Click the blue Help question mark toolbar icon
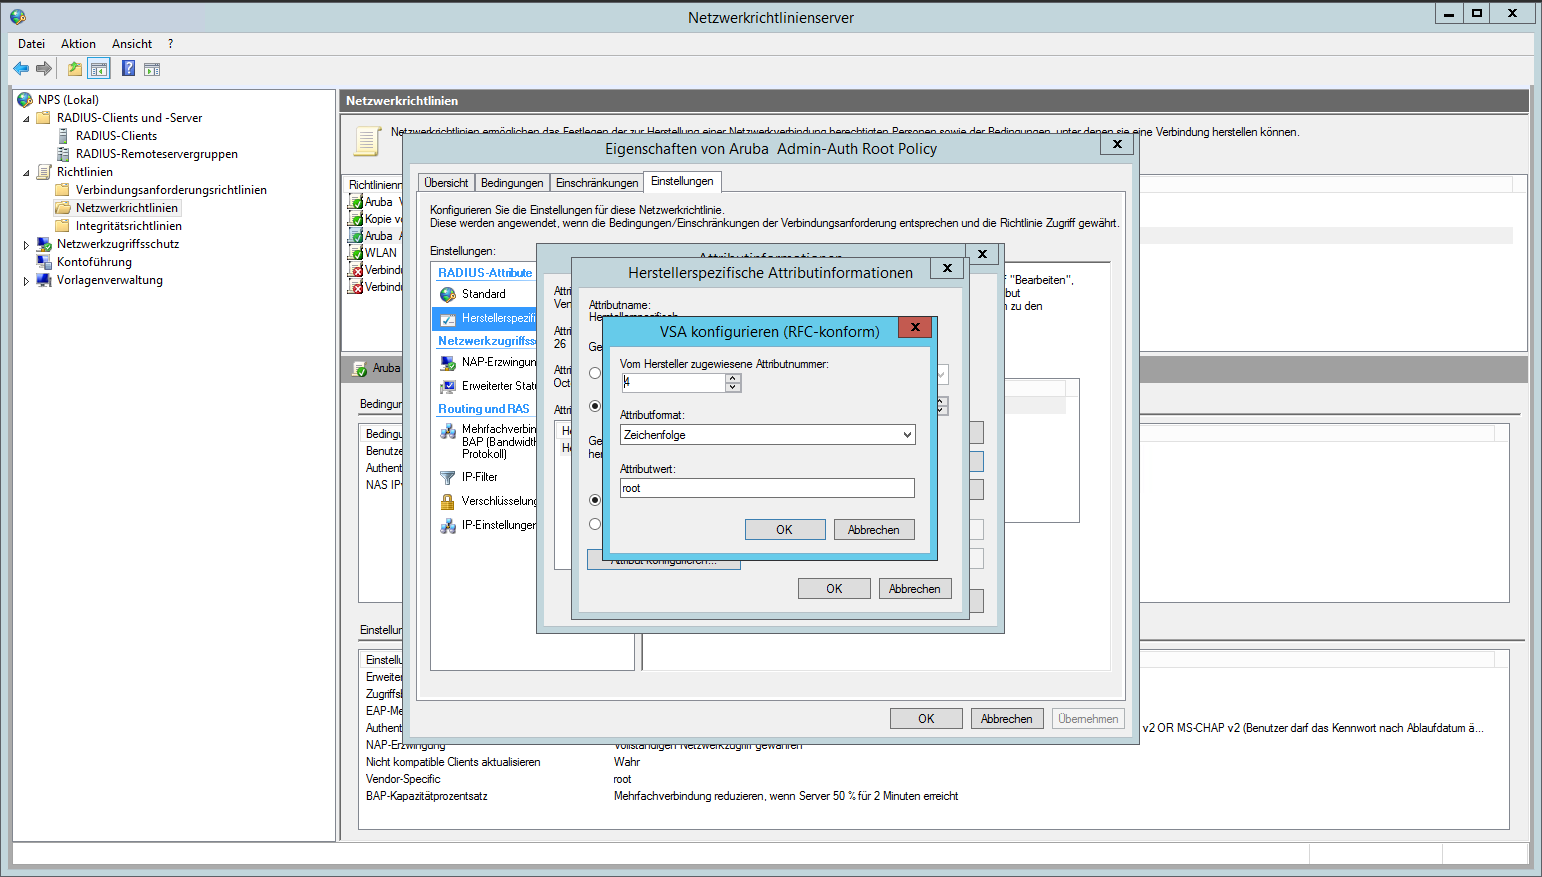This screenshot has height=877, width=1542. [x=128, y=68]
